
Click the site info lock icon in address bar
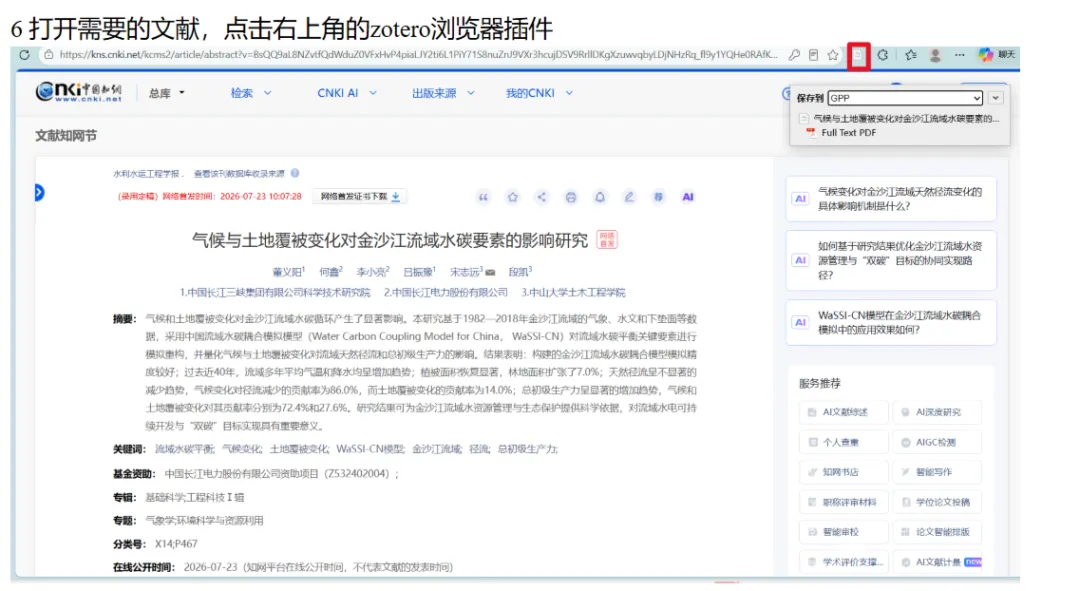[x=48, y=55]
